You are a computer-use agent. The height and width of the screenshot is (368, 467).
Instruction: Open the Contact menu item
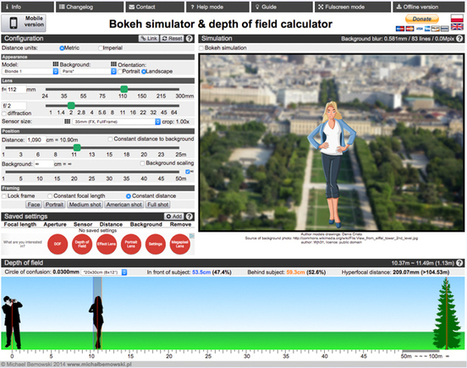pos(155,7)
